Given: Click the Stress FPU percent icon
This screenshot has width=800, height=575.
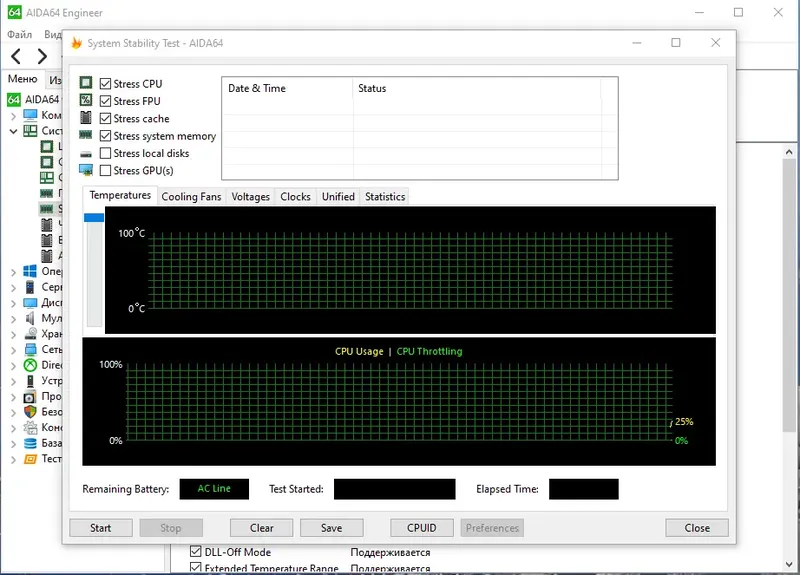Looking at the screenshot, I should [x=86, y=100].
